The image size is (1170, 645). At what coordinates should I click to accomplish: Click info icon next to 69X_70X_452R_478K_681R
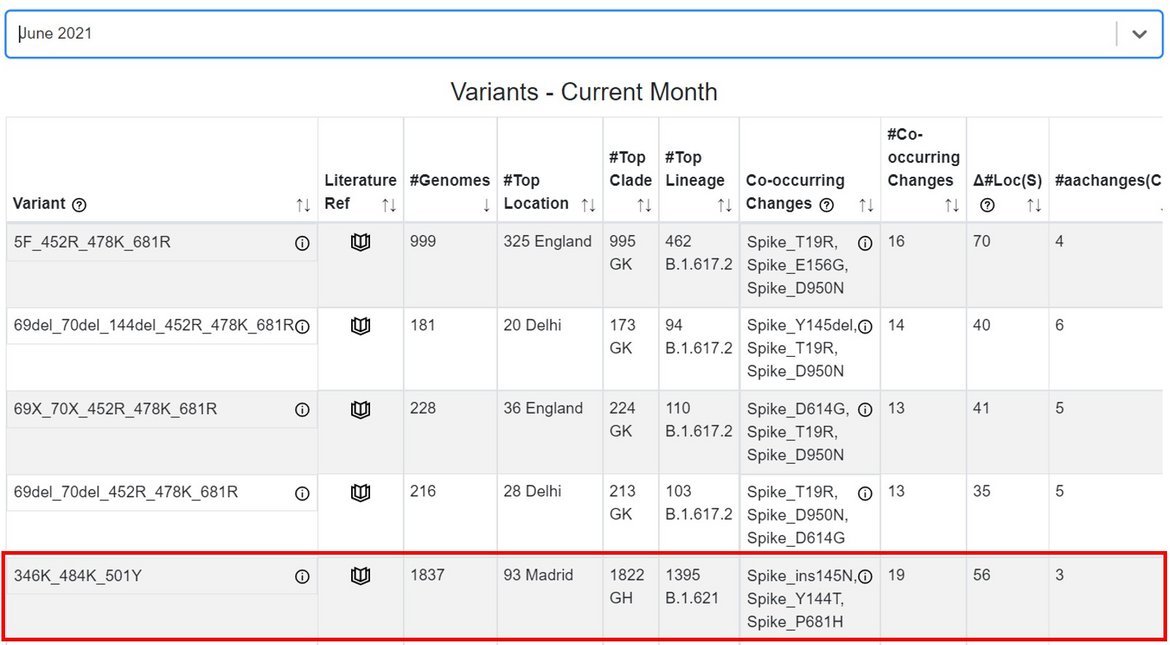[302, 410]
